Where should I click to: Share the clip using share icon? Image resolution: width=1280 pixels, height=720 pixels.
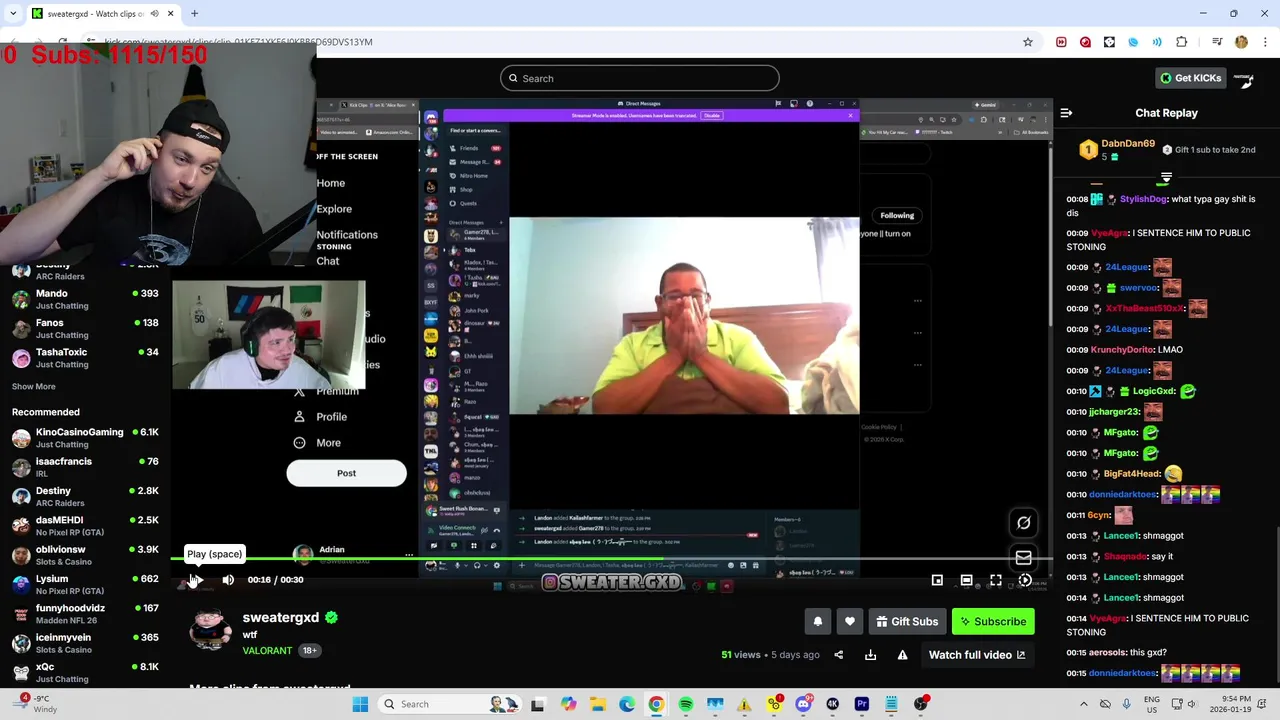pos(839,655)
